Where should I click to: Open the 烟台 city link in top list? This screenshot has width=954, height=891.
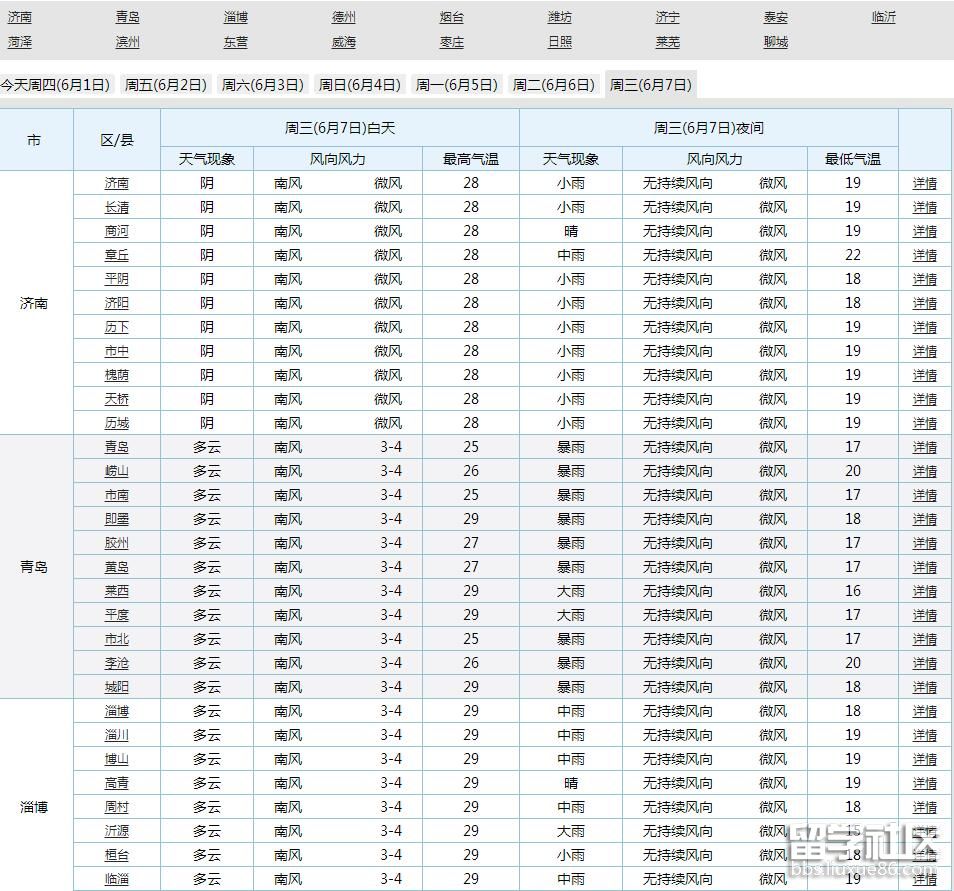[451, 17]
